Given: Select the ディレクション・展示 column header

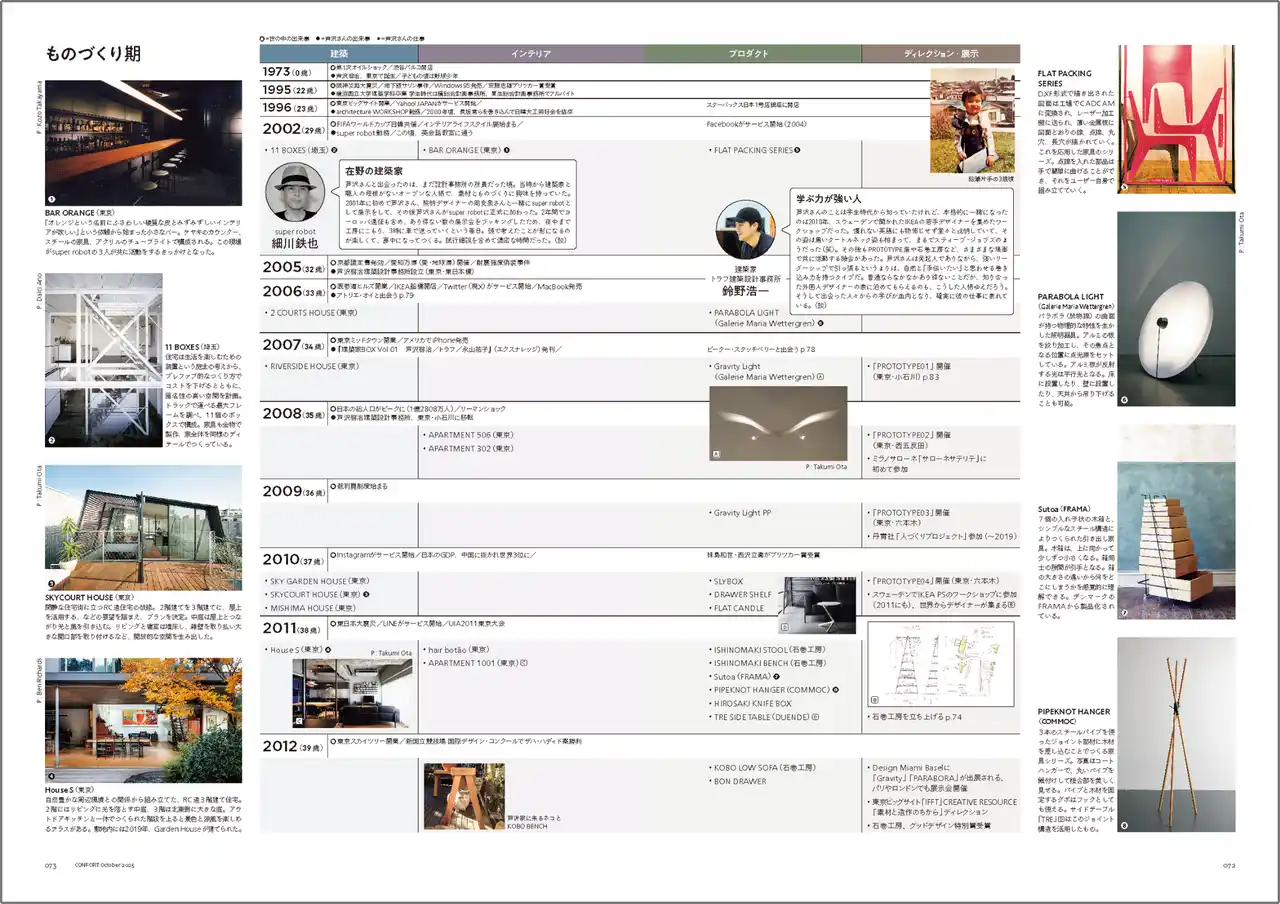Looking at the screenshot, I should click(941, 53).
